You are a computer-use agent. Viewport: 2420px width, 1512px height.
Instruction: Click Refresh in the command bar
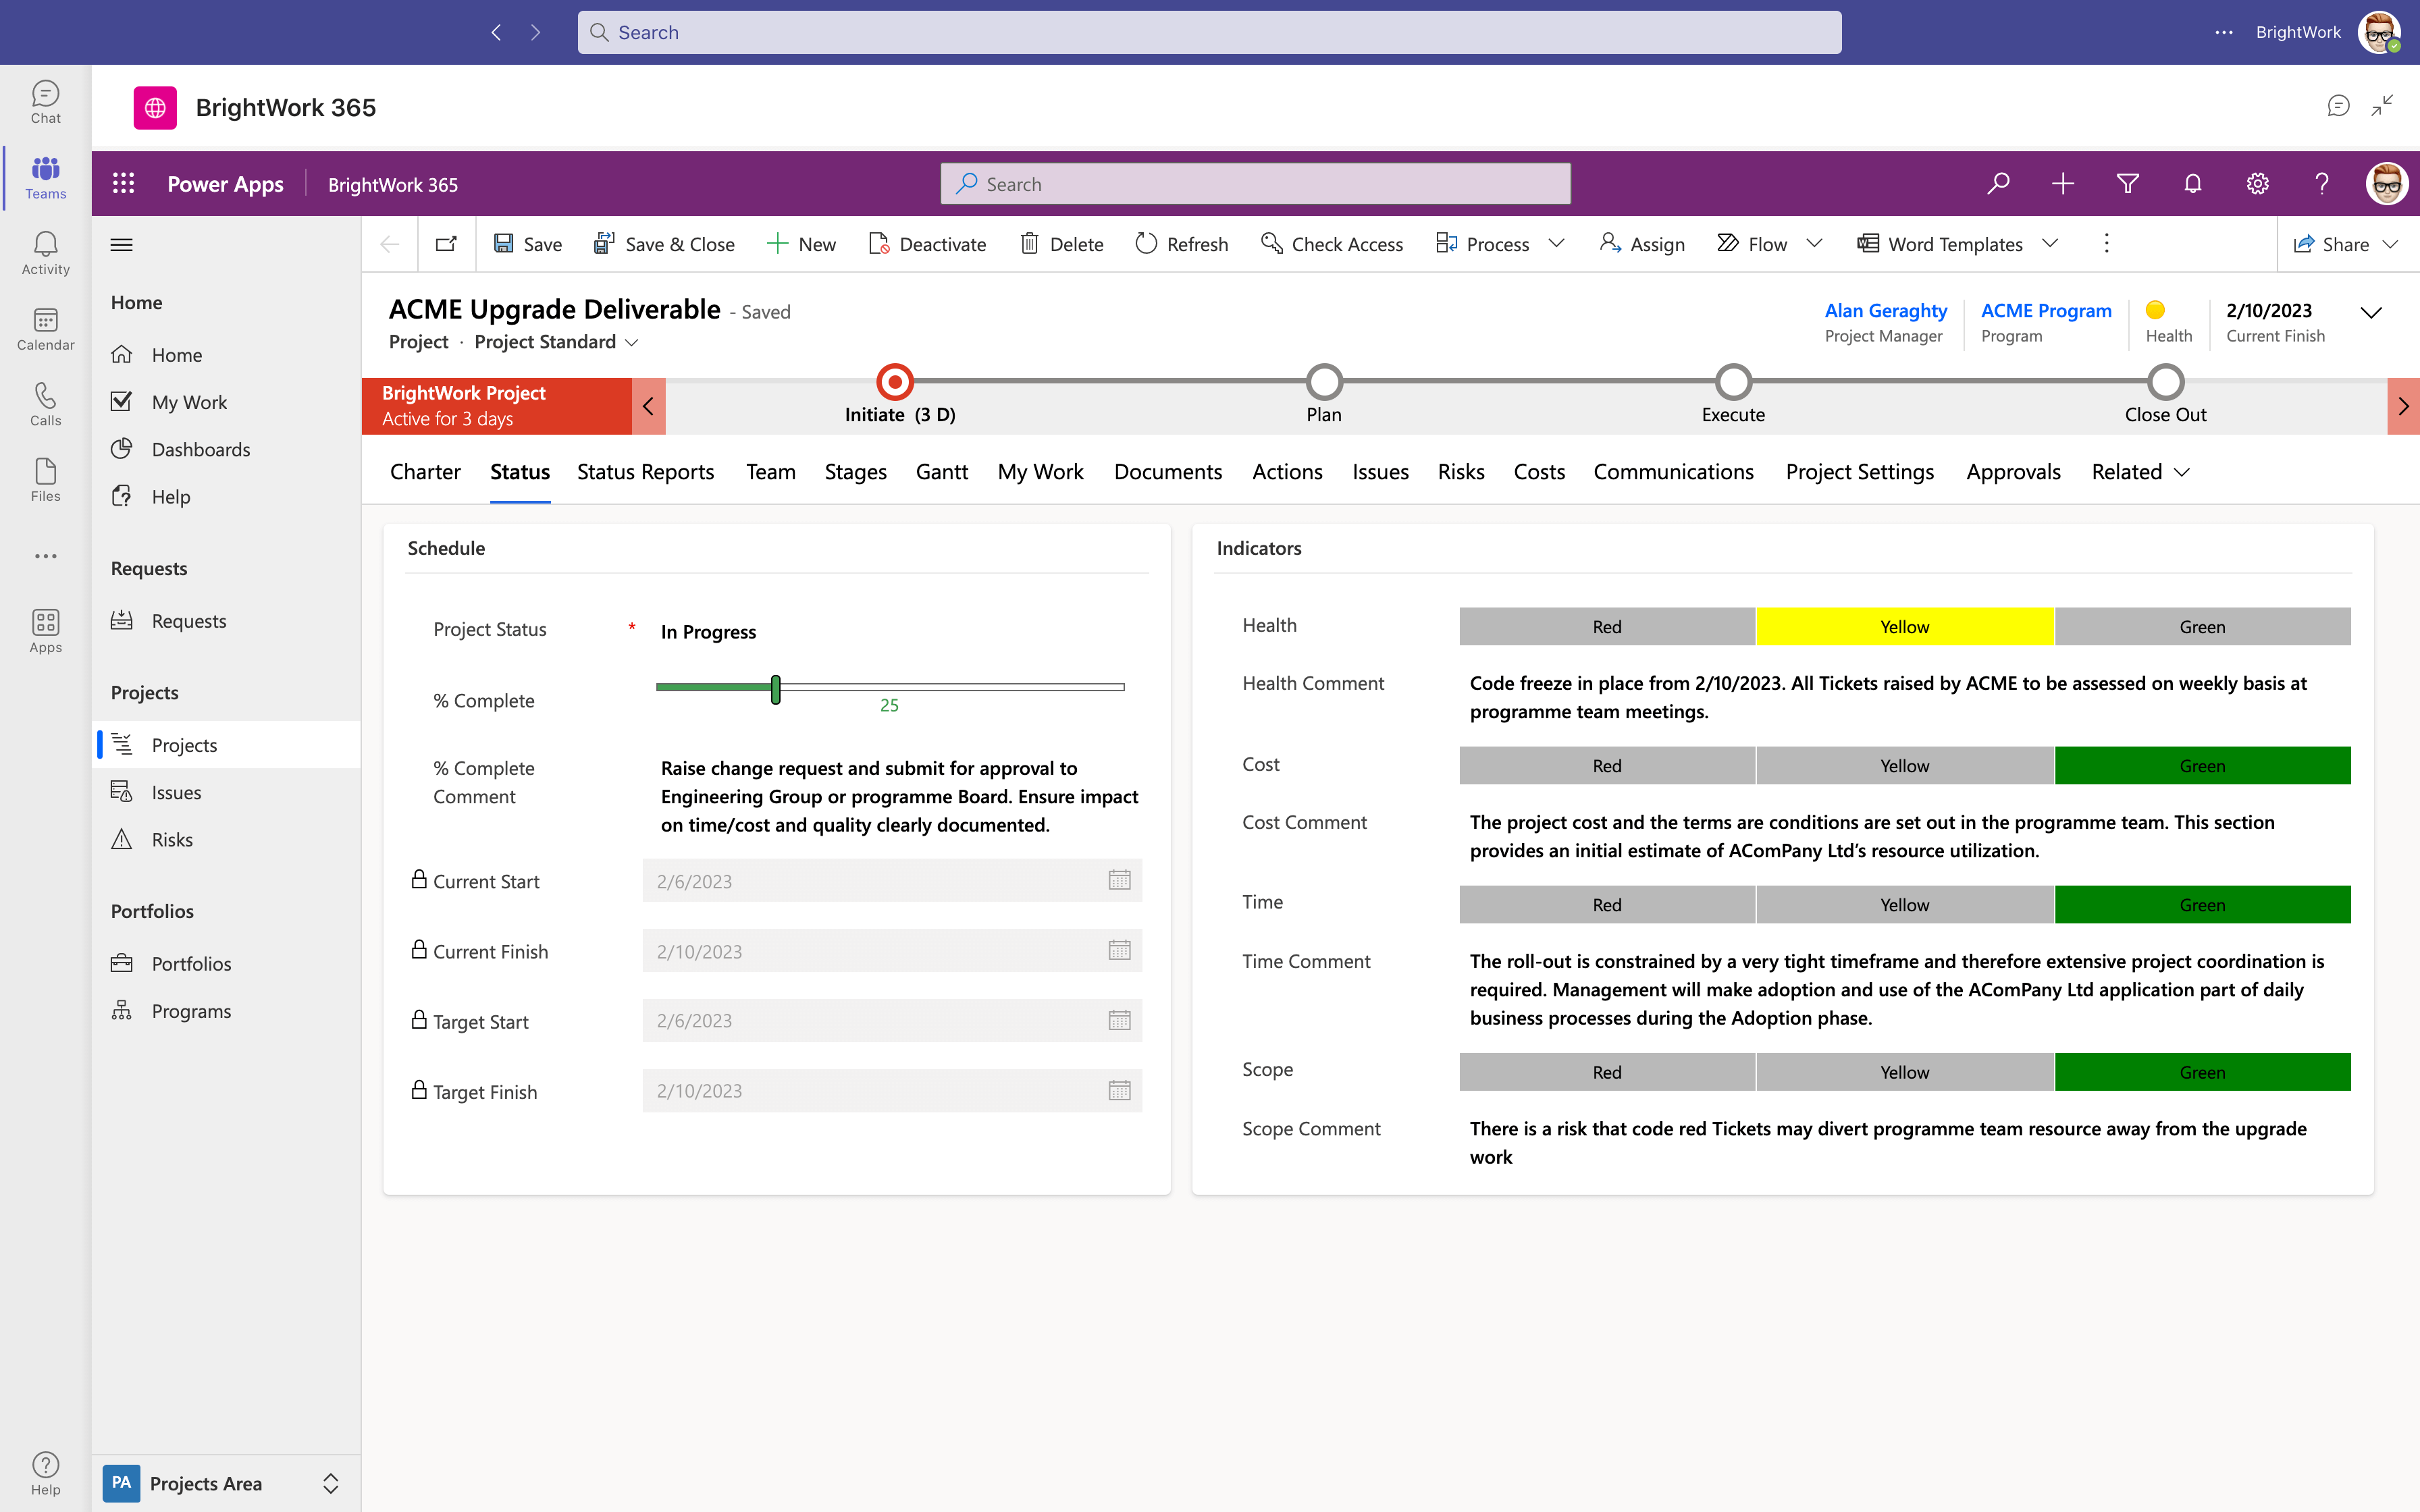coord(1182,244)
